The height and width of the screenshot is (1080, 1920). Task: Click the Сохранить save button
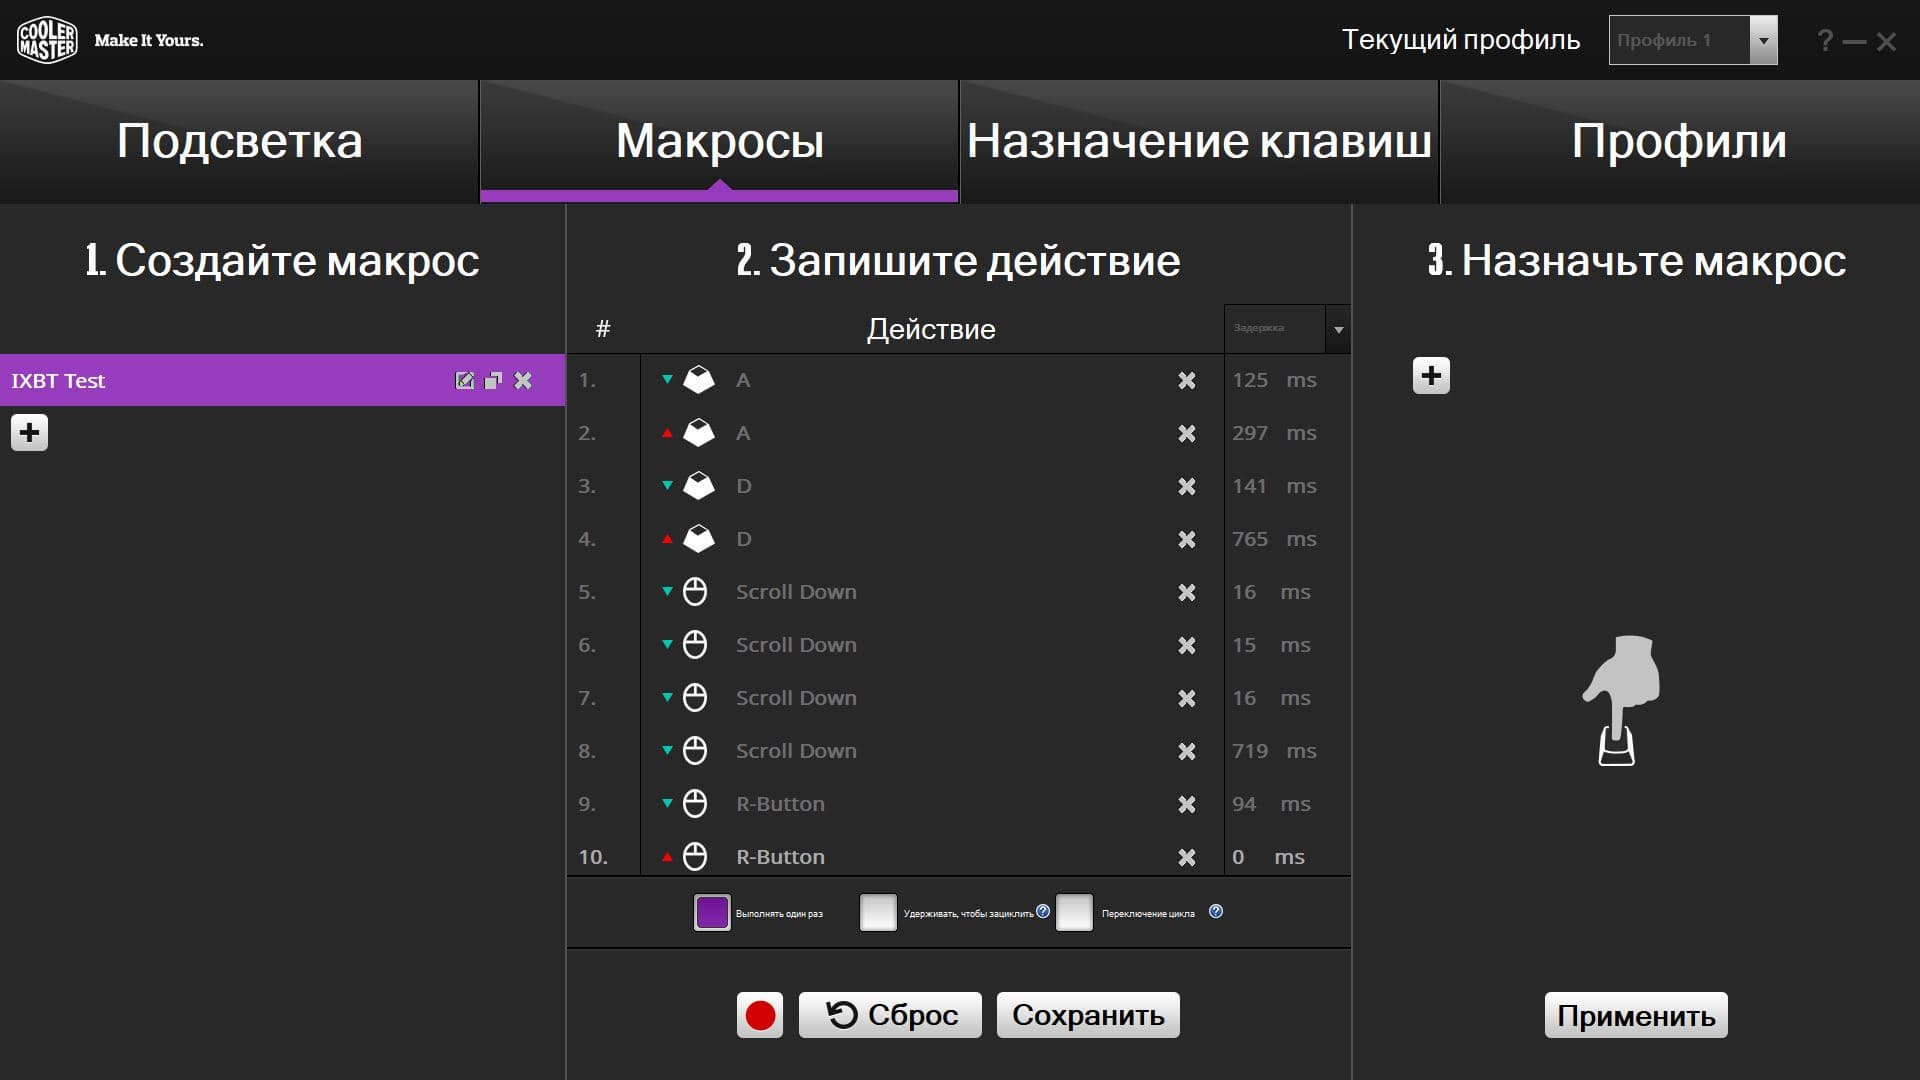tap(1088, 1015)
